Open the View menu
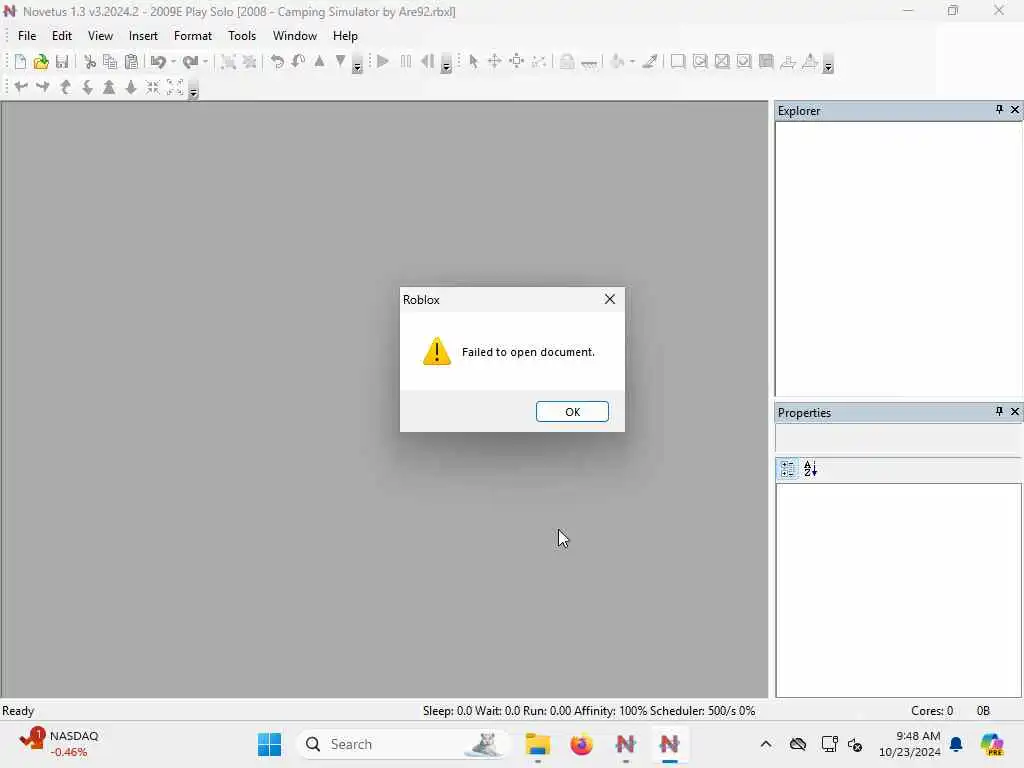The height and width of the screenshot is (768, 1024). (x=101, y=36)
